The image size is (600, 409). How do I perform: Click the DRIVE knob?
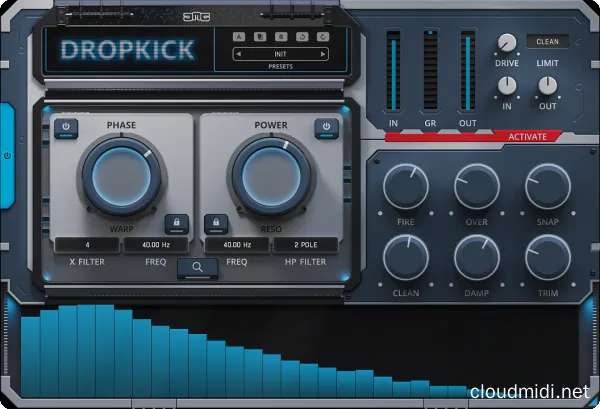508,43
